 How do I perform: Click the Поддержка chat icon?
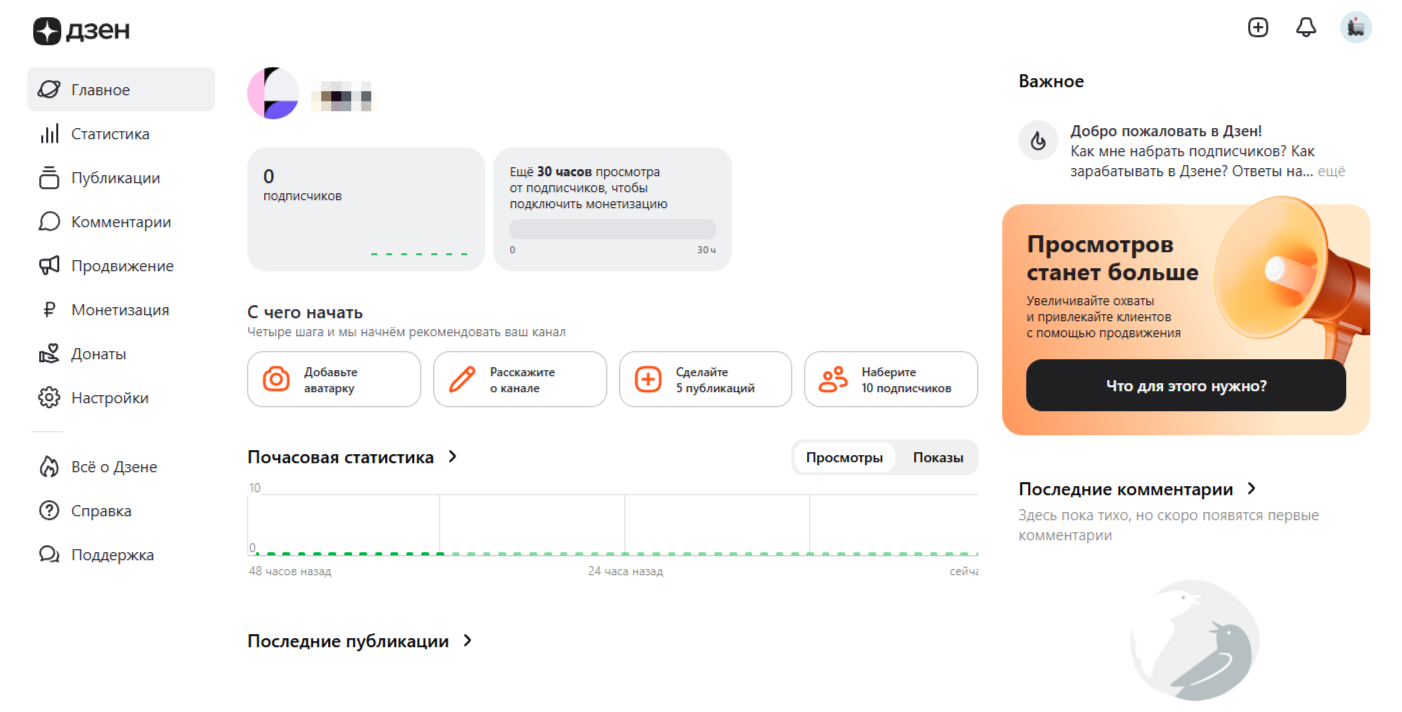click(49, 555)
